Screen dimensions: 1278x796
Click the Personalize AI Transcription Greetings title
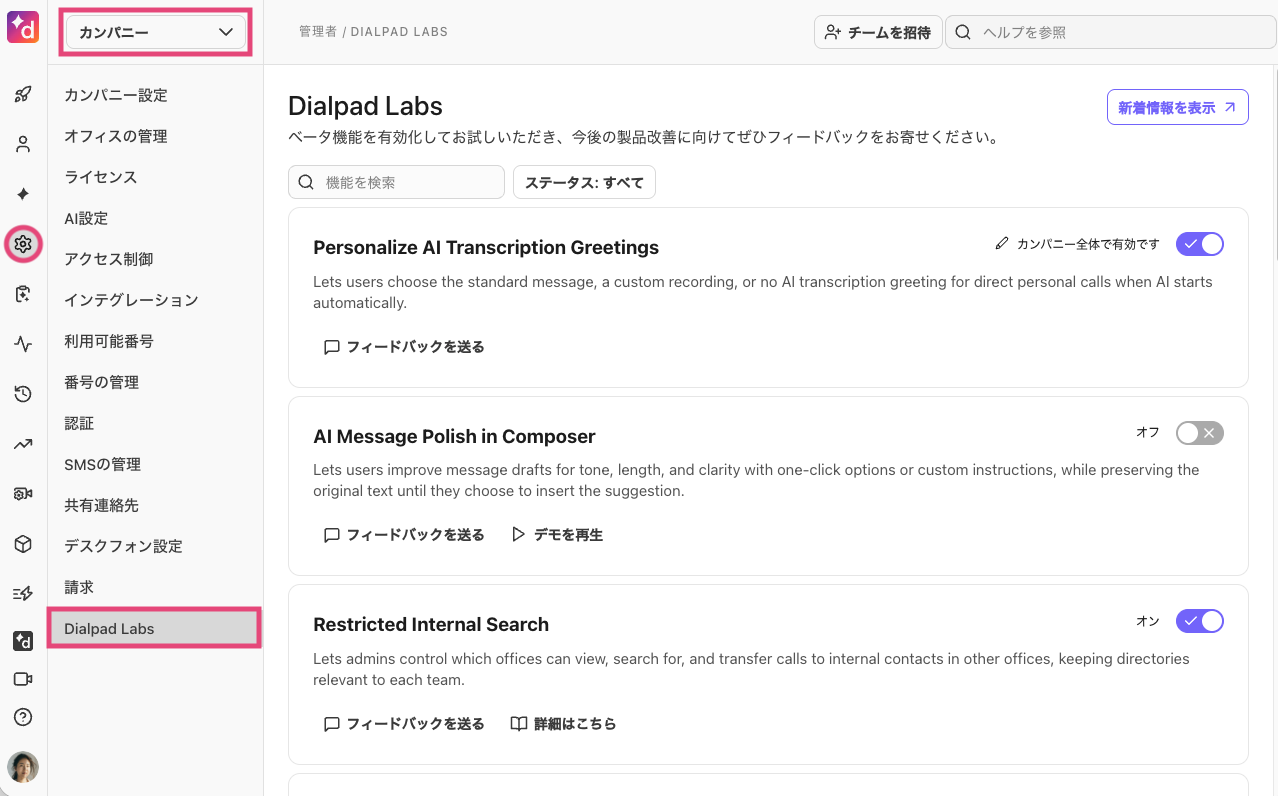point(486,248)
